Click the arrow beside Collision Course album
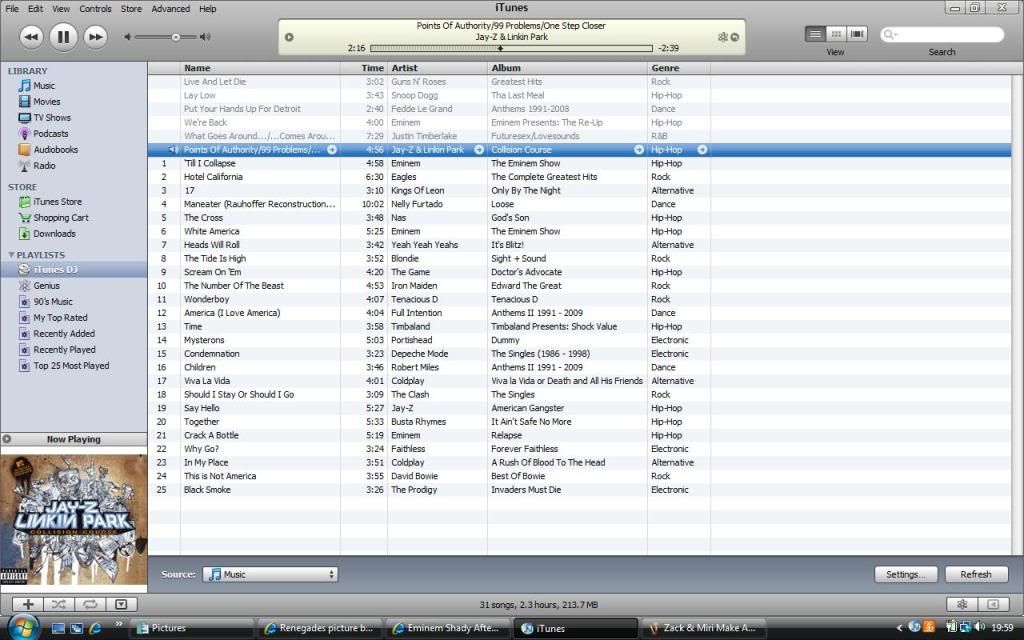Image resolution: width=1024 pixels, height=640 pixels. tap(639, 150)
